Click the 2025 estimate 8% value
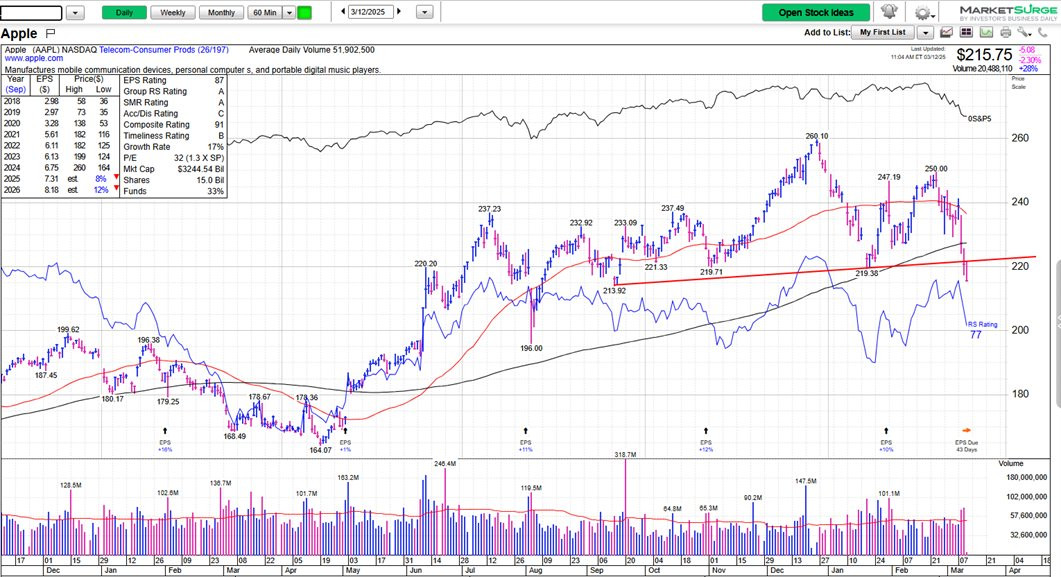Screen dimensions: 1061x577 click(101, 179)
